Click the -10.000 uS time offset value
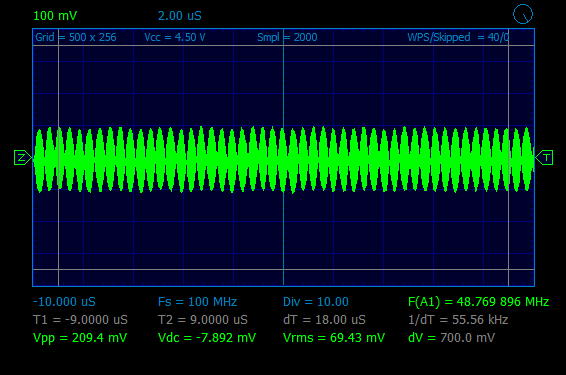The image size is (566, 375). click(64, 302)
